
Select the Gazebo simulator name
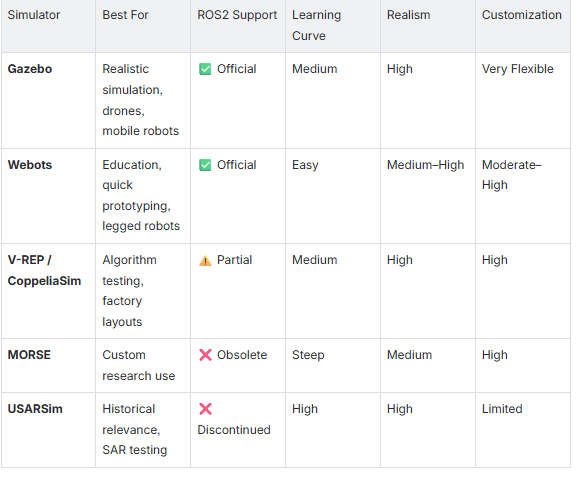pos(30,69)
